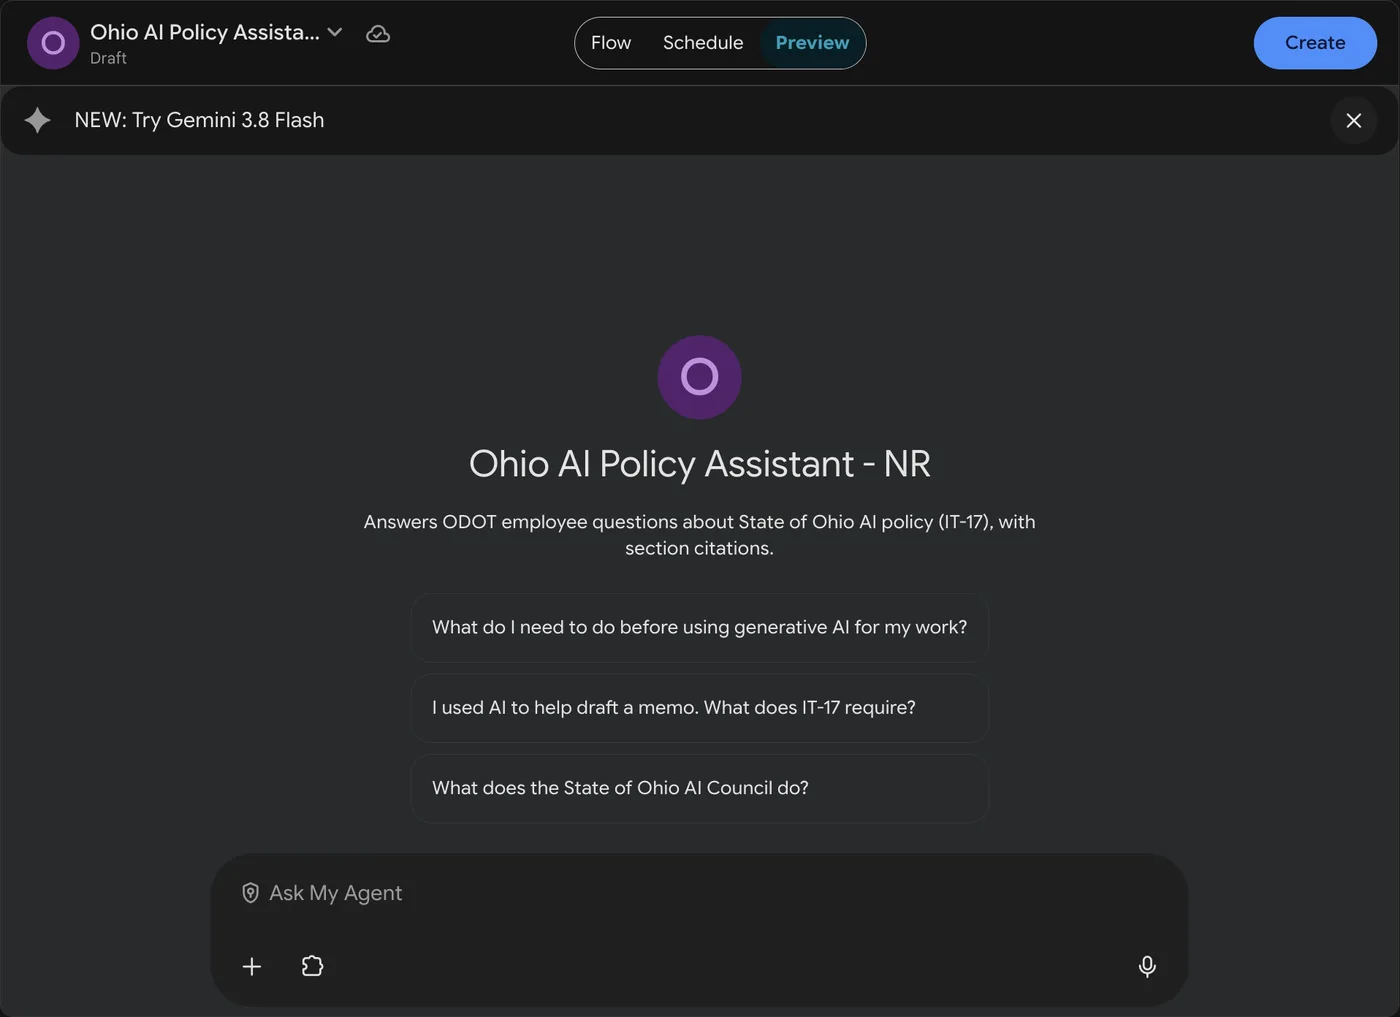Focus the Ask My Agent input field

(x=700, y=893)
